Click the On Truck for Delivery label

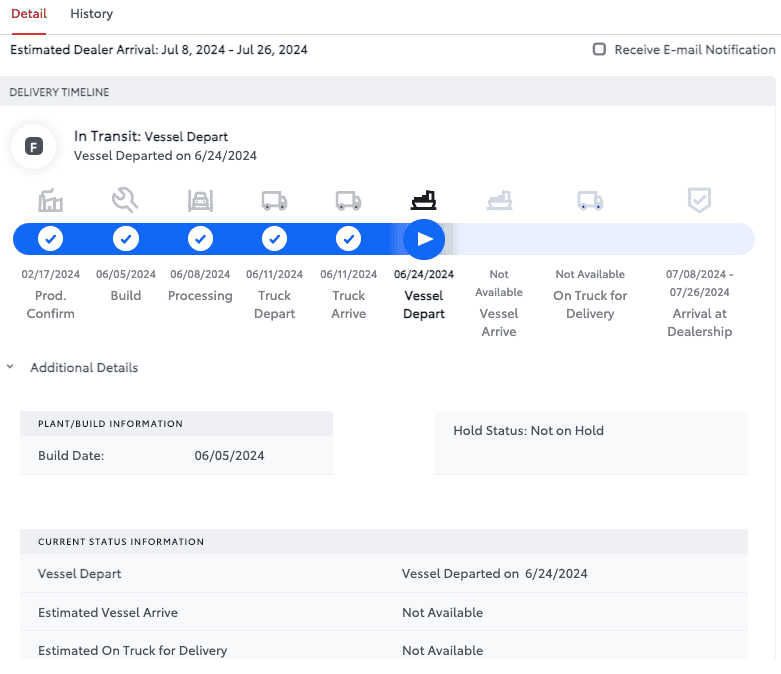590,304
